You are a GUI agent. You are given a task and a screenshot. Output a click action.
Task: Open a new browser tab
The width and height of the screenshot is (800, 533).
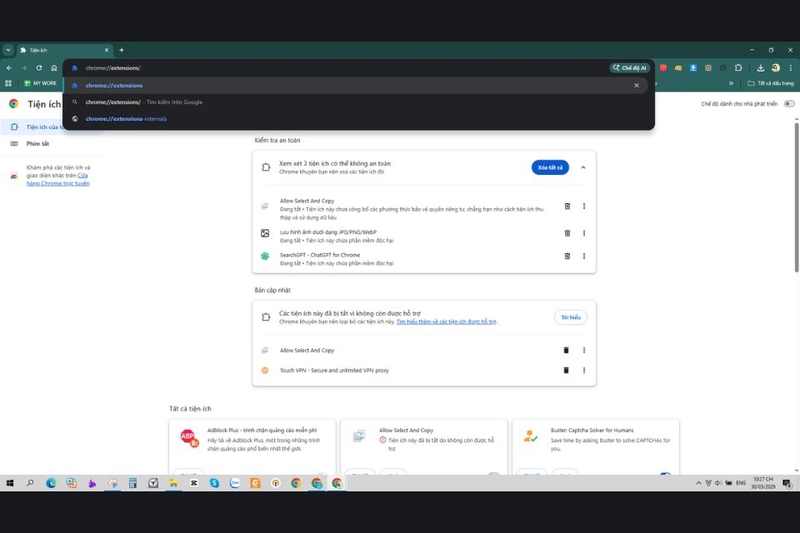coord(121,50)
